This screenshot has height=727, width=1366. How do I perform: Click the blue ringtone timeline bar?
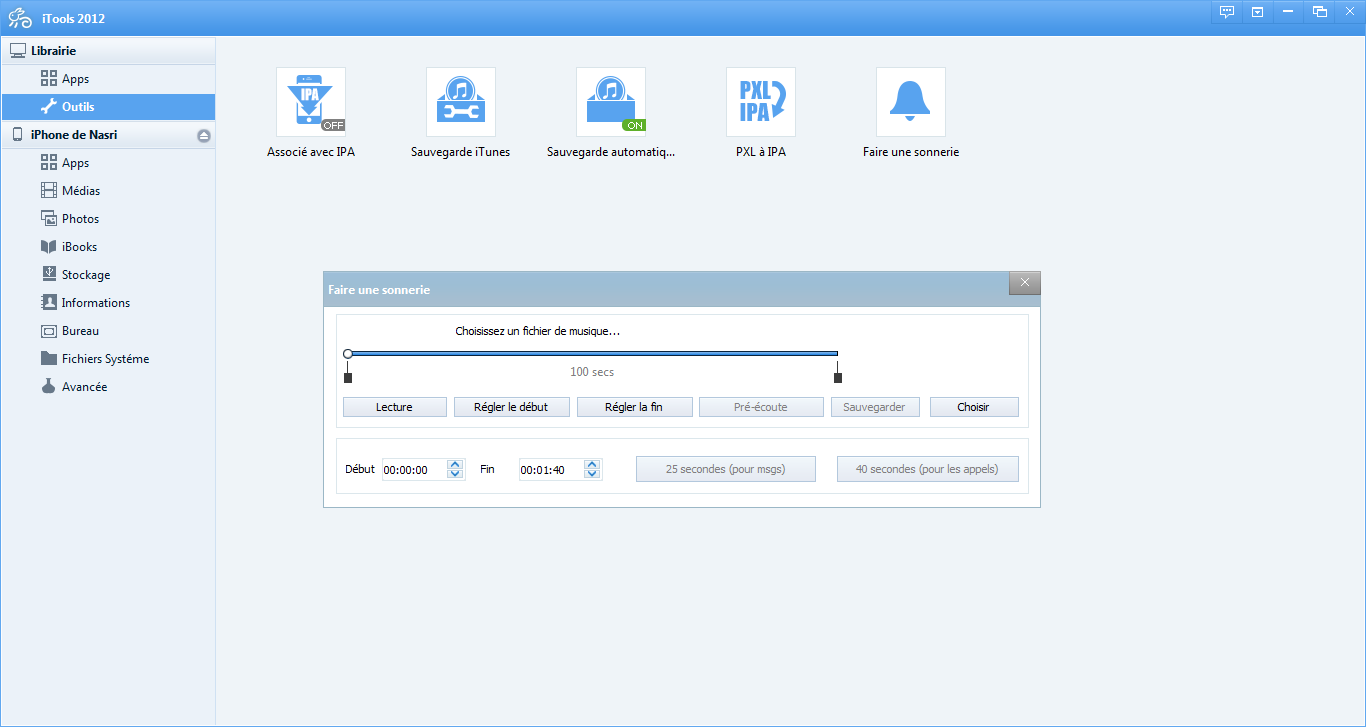593,353
